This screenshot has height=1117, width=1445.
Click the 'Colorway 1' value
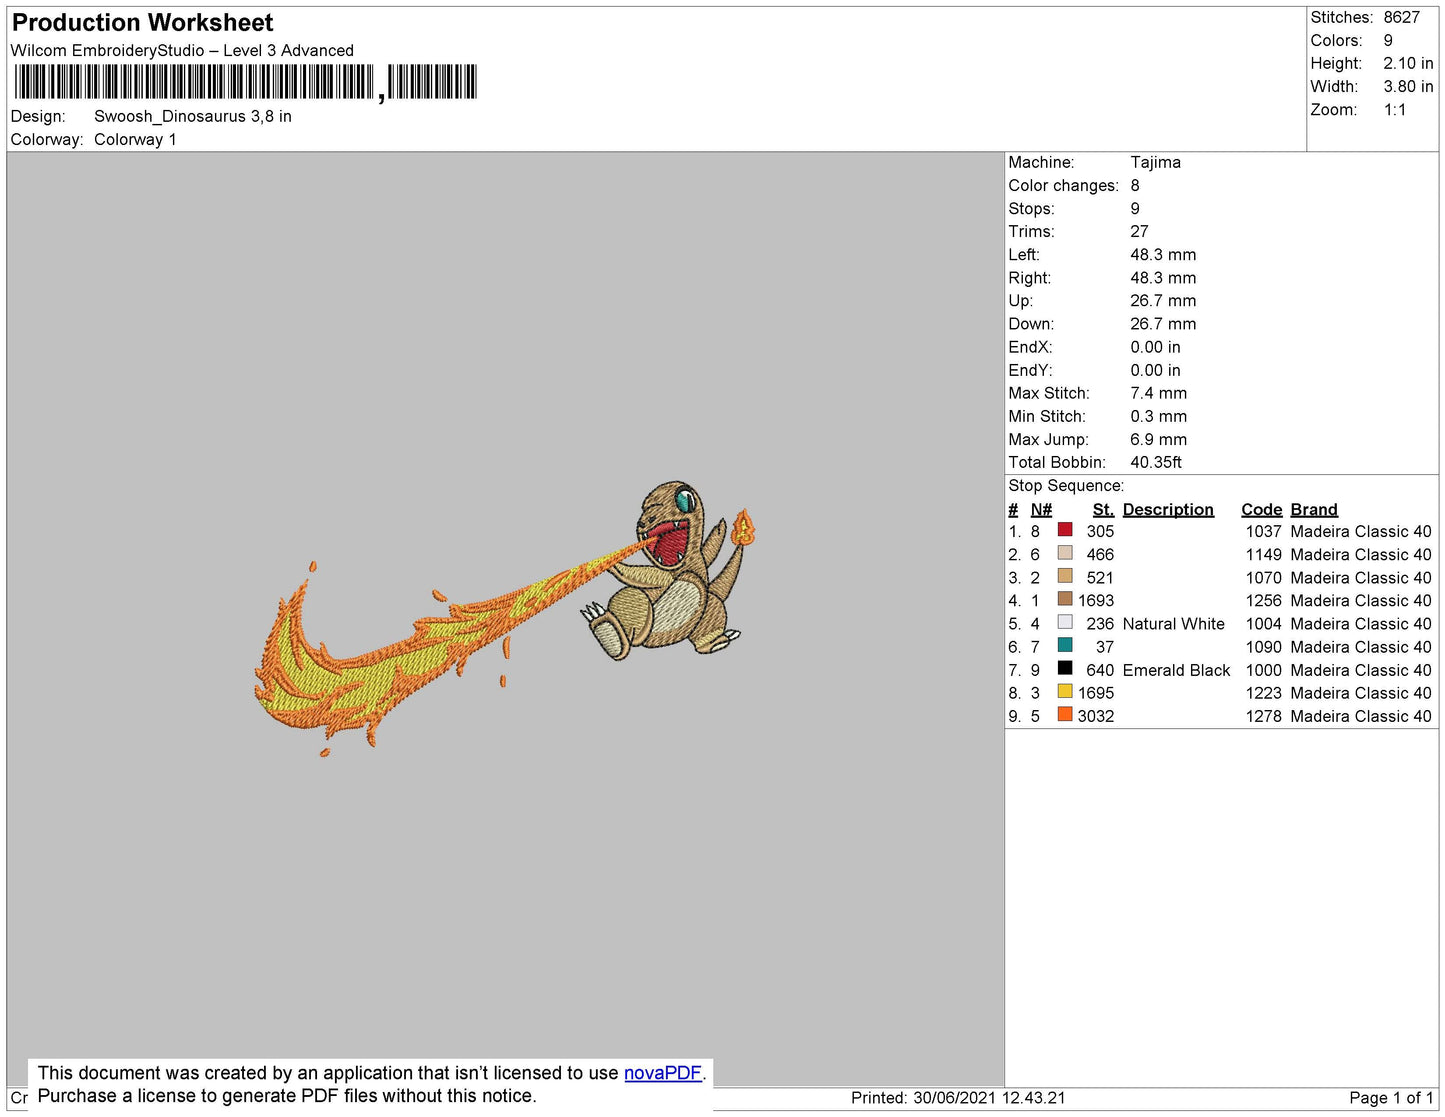coord(135,139)
